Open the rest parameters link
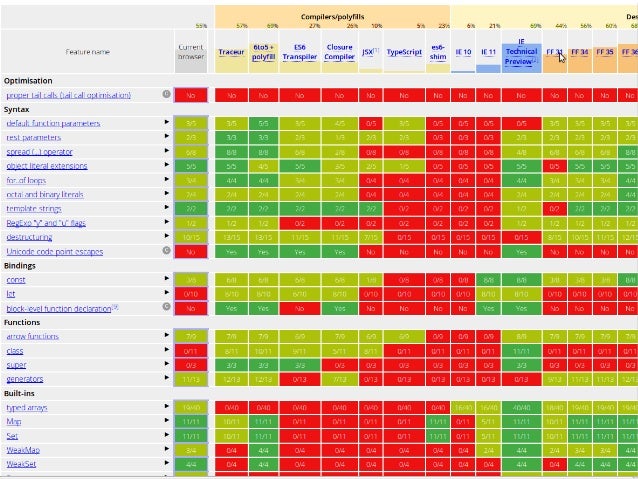Viewport: 638px width, 479px height. [34, 137]
